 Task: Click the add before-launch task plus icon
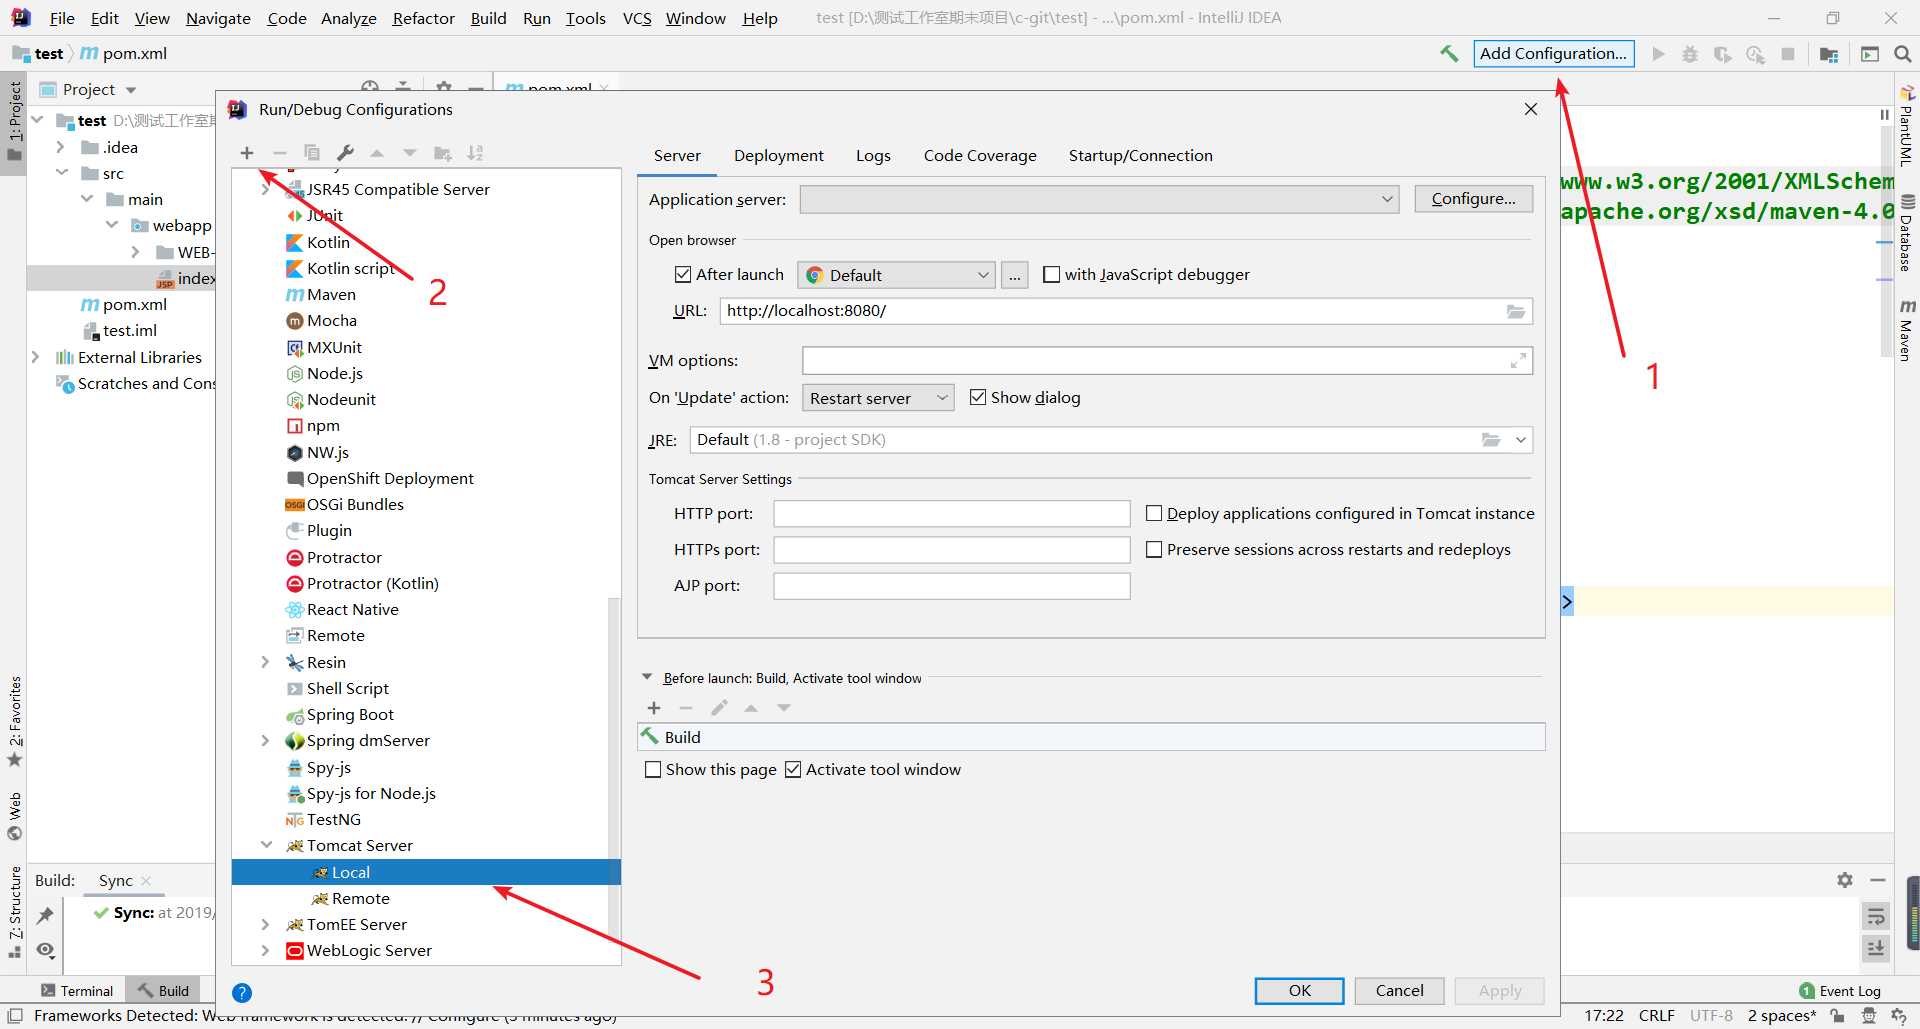[654, 708]
